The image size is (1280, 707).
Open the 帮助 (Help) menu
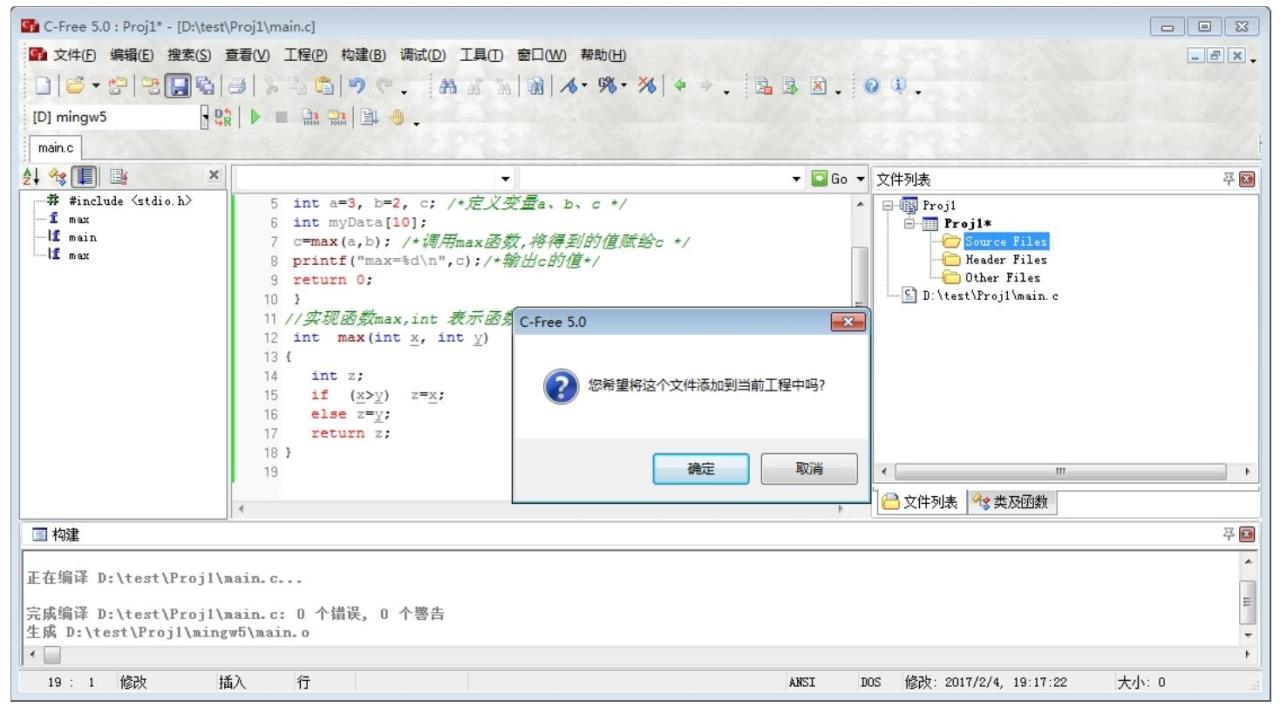click(603, 55)
